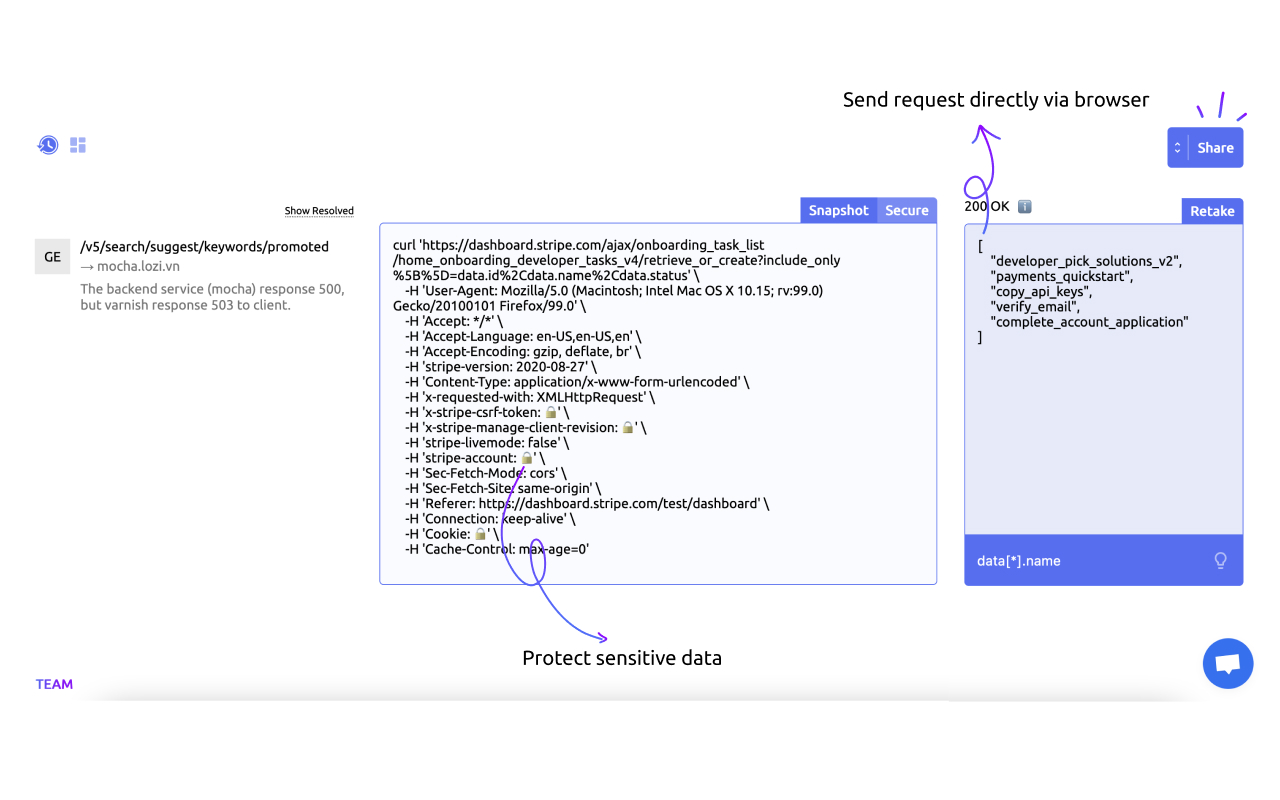Switch to the Snapshot tab

839,210
